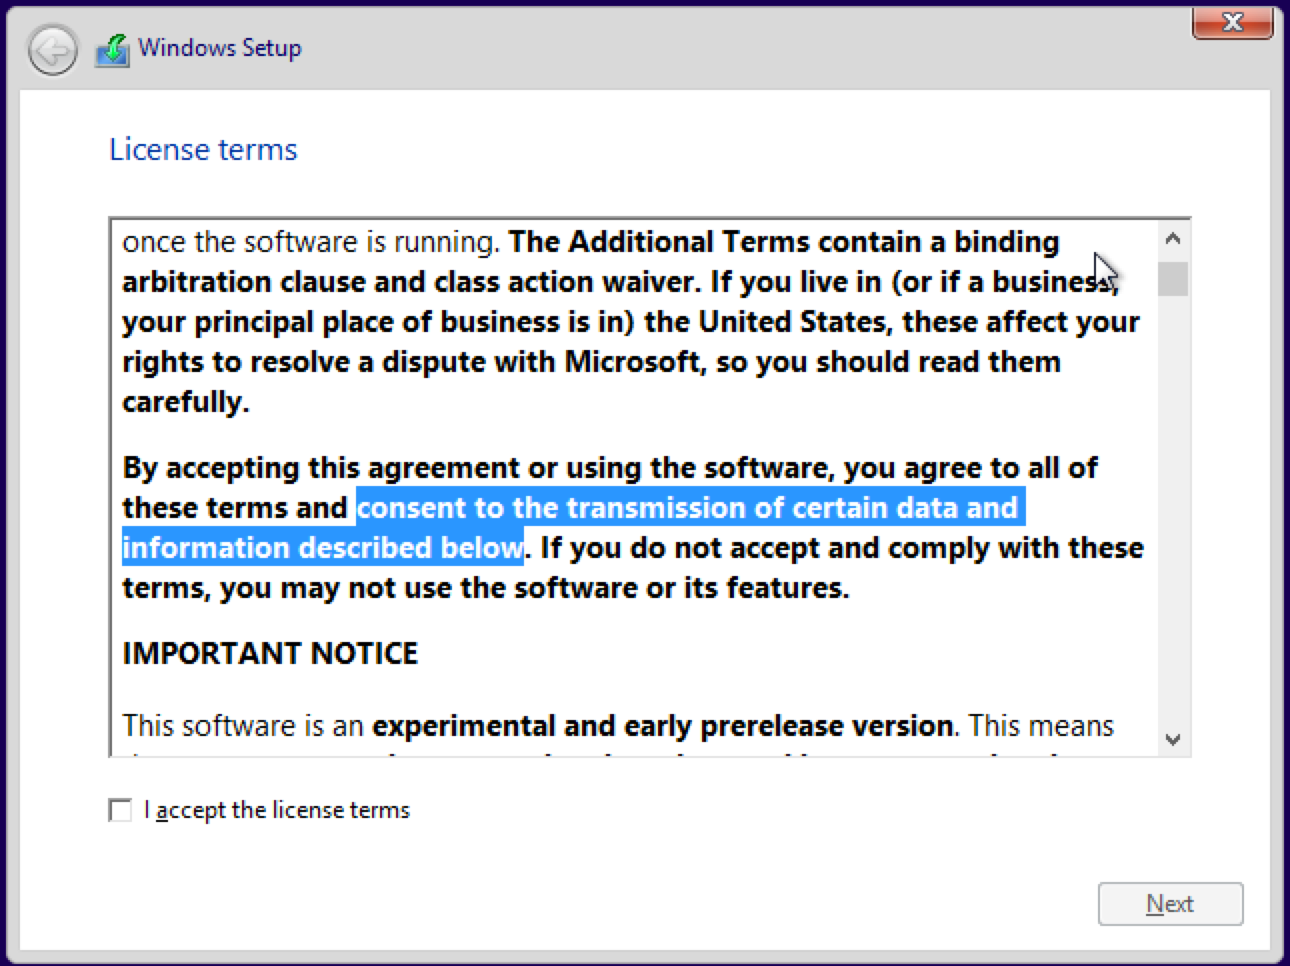Screen dimensions: 1290x966
Task: Click the highlighted 'information described below' text
Action: coord(322,548)
